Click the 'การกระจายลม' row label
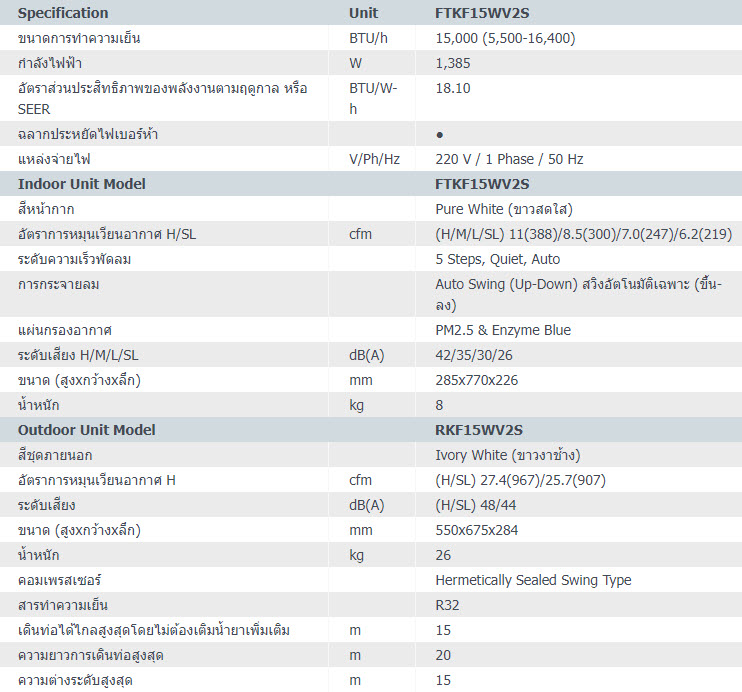Viewport: 742px width, 692px height. coord(58,284)
